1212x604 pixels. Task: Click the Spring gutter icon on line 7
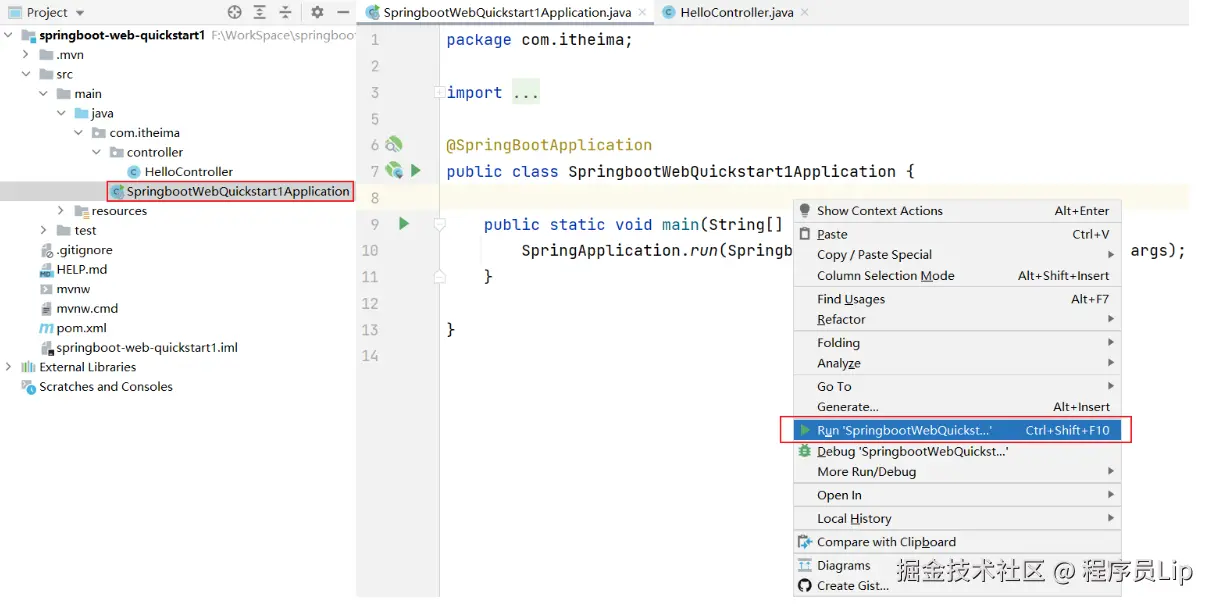tap(394, 171)
